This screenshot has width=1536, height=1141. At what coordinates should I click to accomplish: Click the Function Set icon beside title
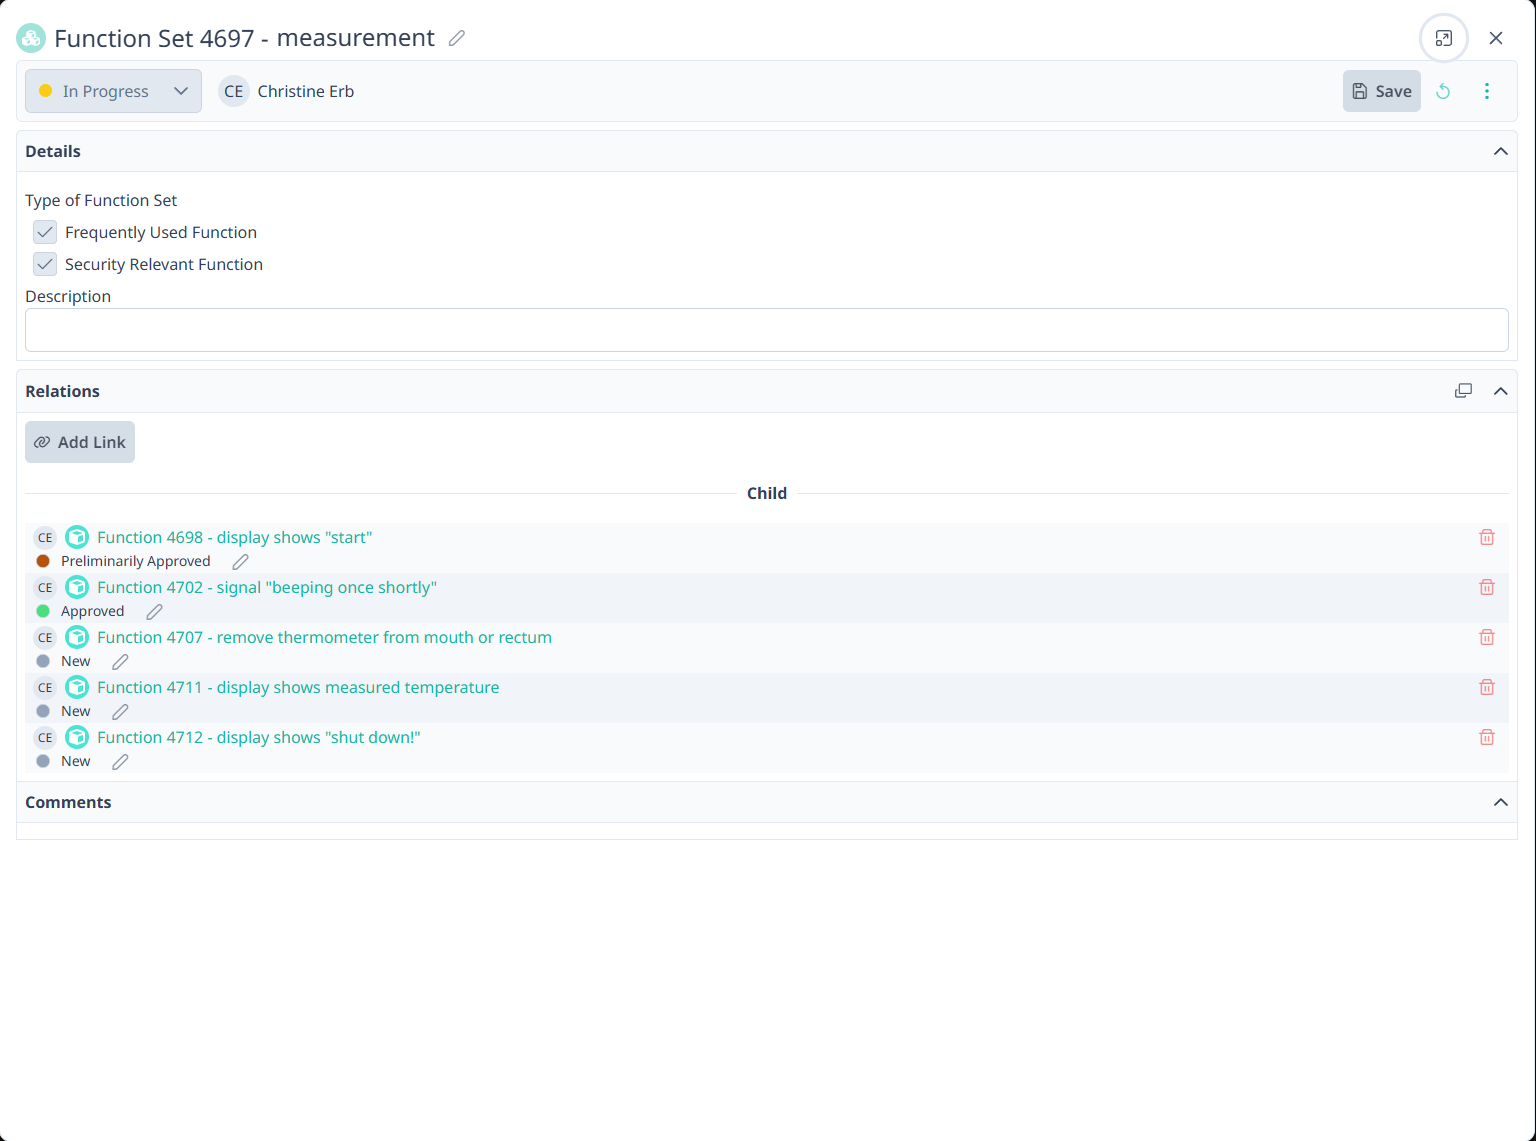click(x=31, y=38)
